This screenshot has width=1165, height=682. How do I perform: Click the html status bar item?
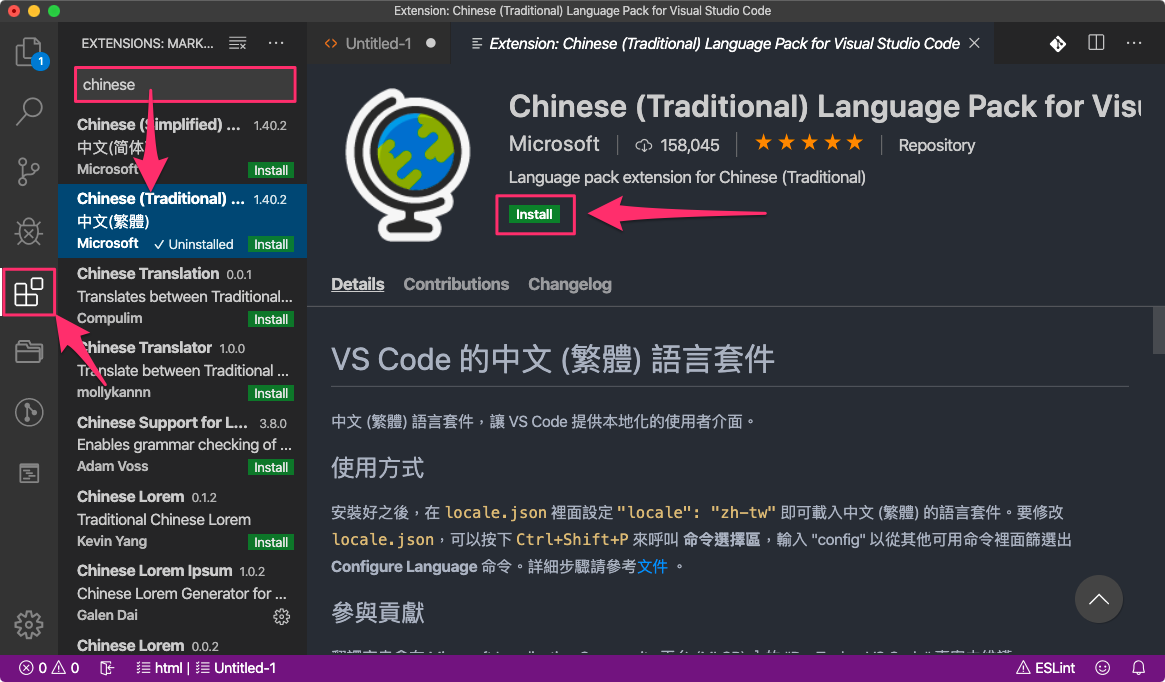click(159, 668)
